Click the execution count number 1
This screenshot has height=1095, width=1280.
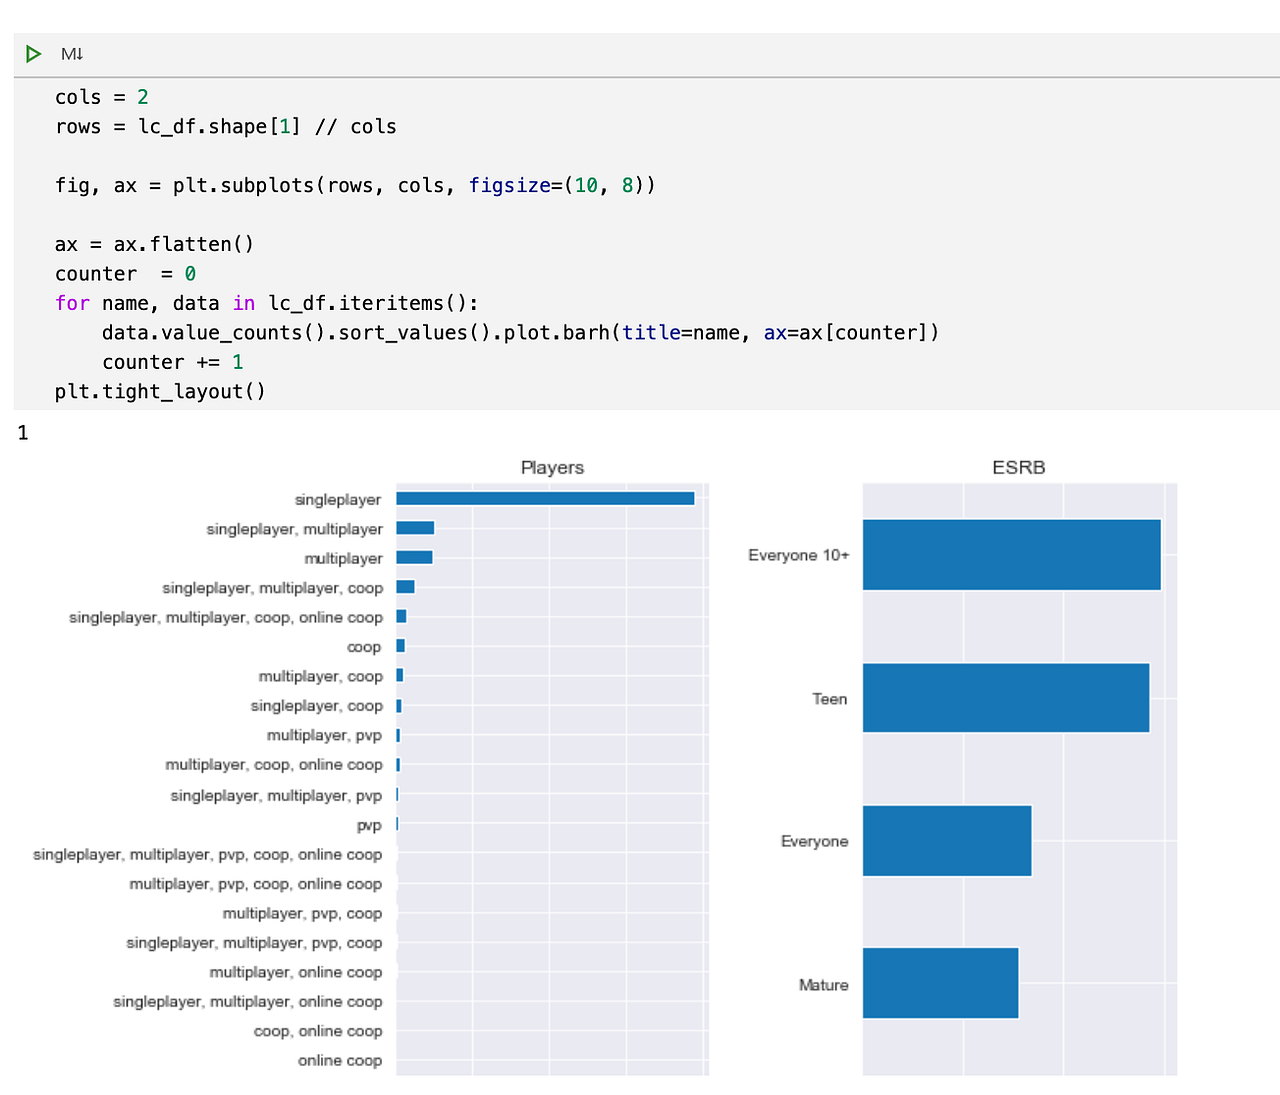coord(22,433)
